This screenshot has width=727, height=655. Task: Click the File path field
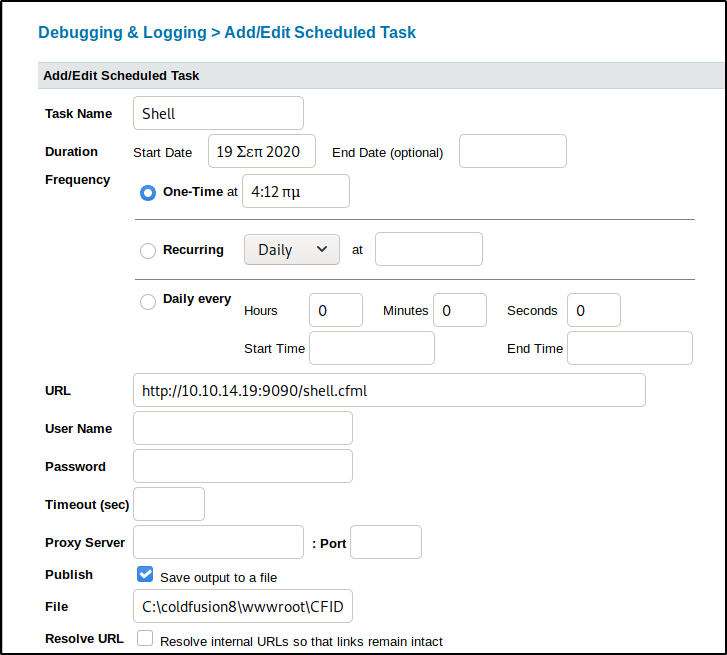[x=243, y=606]
